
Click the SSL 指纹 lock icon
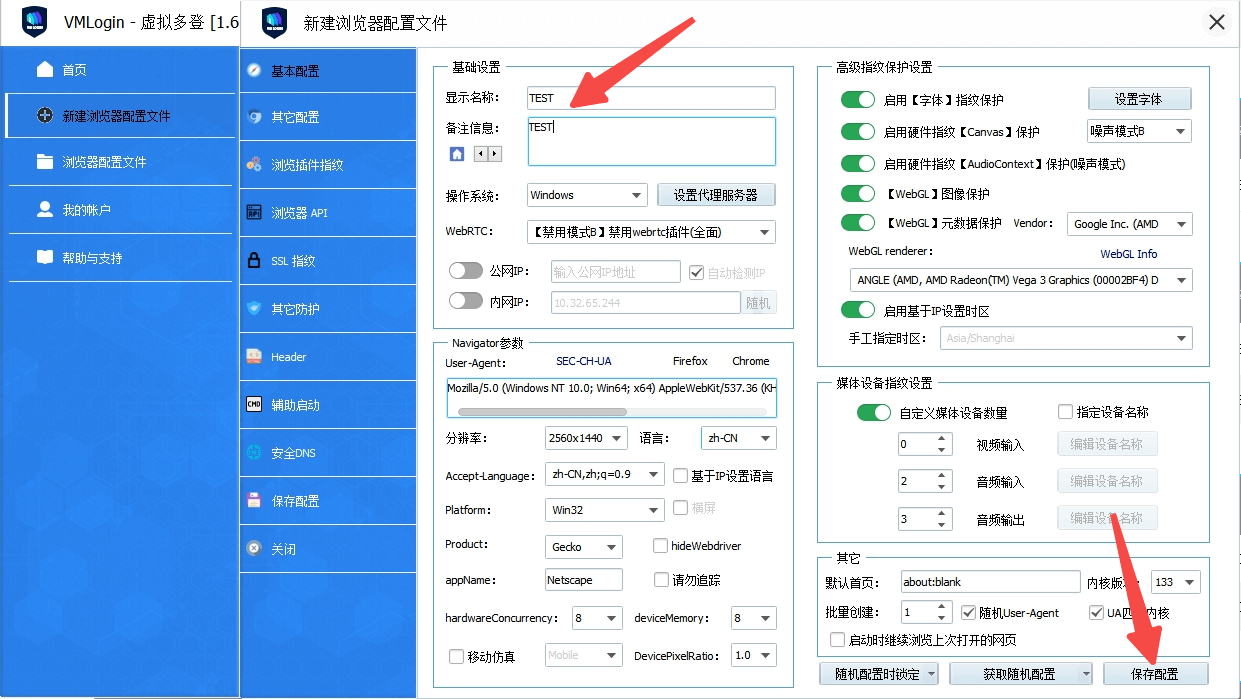[x=254, y=261]
